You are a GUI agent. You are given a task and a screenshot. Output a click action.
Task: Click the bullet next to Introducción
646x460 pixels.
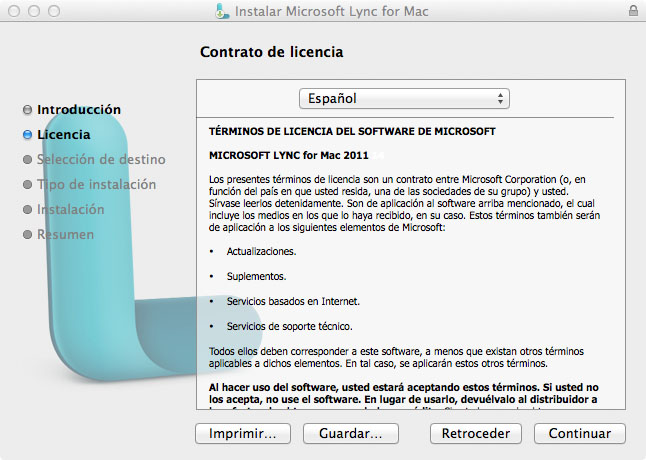(27, 109)
